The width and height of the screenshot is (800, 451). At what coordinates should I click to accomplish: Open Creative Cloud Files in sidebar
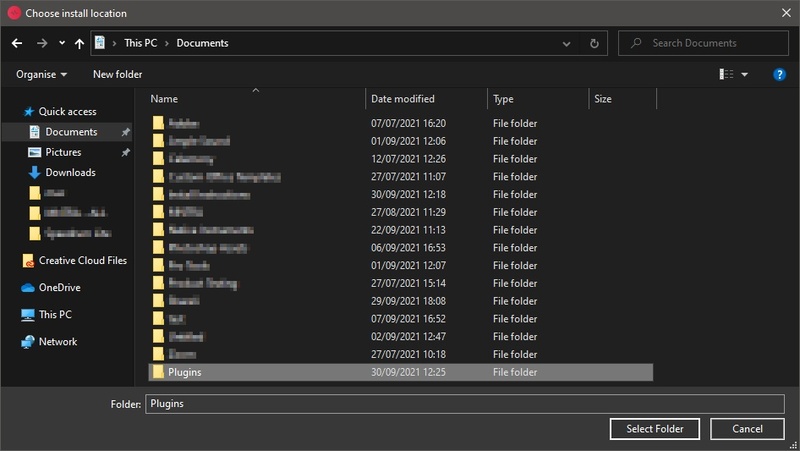click(82, 261)
